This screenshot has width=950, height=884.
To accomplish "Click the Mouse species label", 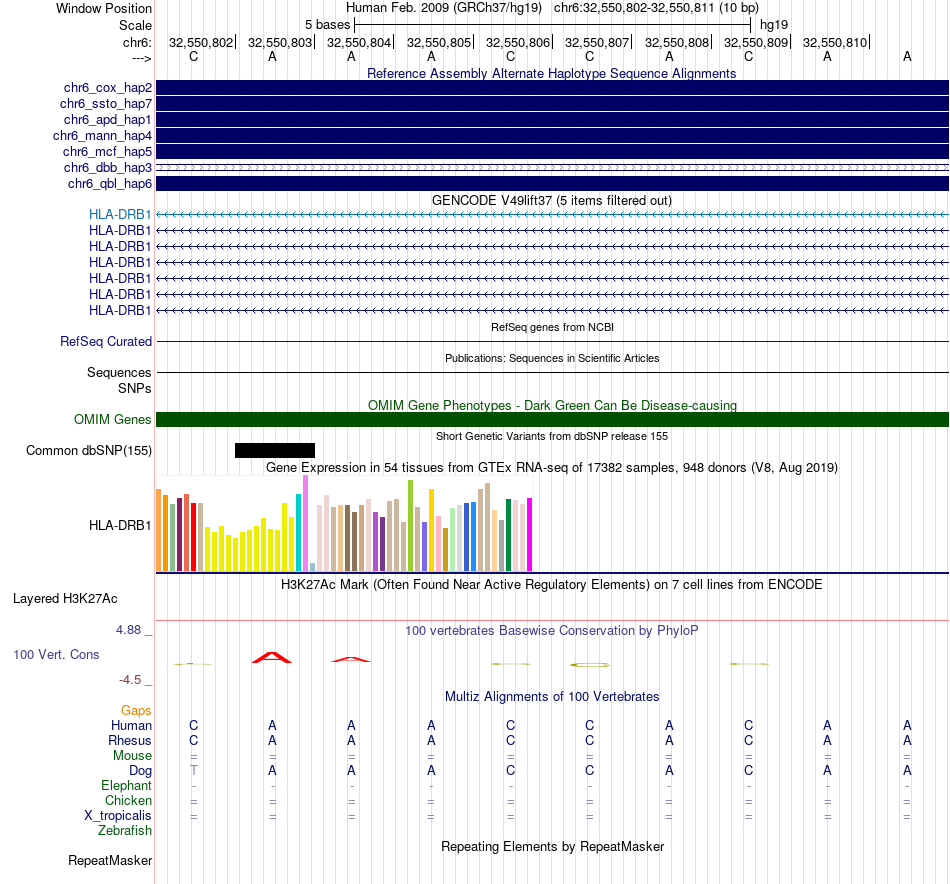I will pyautogui.click(x=132, y=756).
